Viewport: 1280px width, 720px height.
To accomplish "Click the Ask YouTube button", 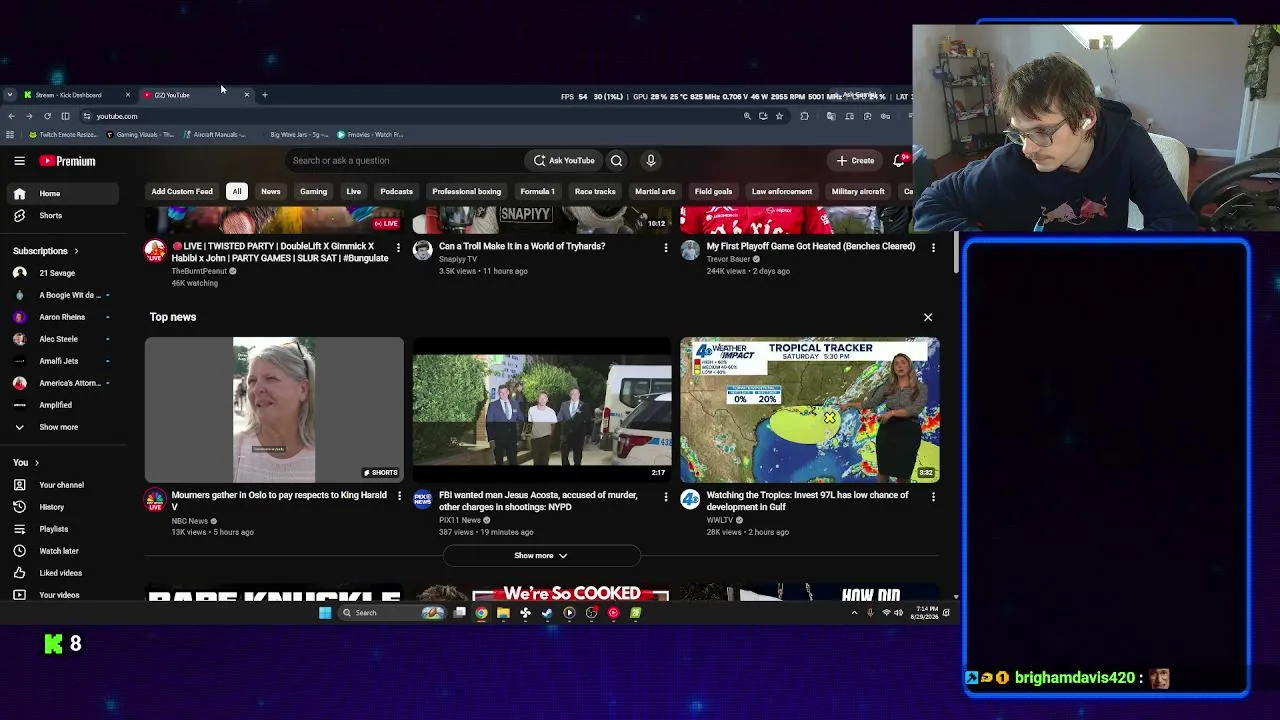I will pyautogui.click(x=564, y=160).
